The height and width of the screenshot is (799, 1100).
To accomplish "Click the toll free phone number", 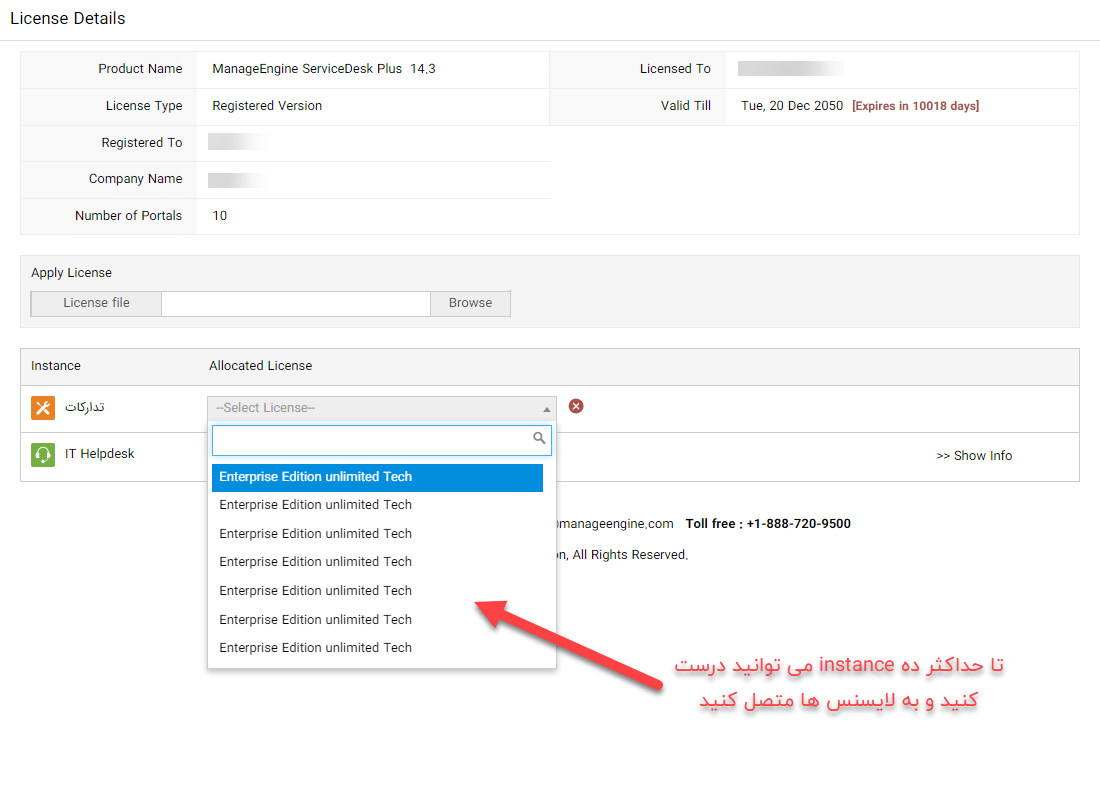I will point(798,524).
